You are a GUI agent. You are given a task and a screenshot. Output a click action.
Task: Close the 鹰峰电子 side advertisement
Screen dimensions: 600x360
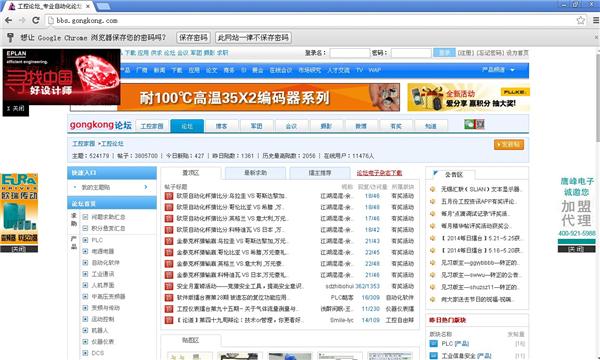tap(576, 249)
